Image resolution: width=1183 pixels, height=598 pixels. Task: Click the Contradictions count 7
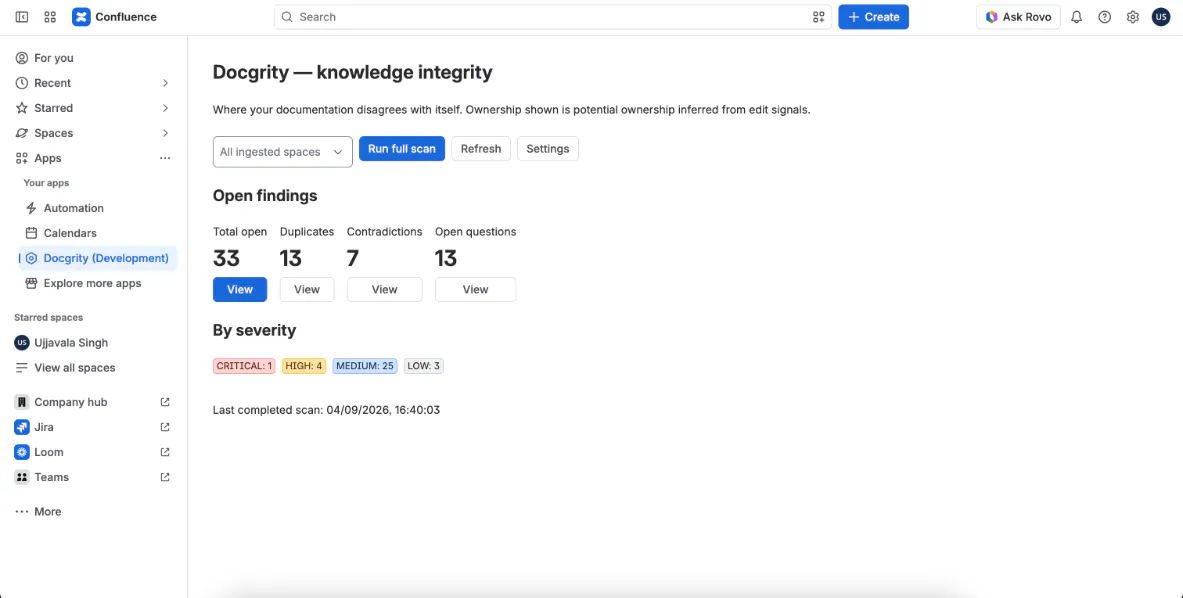pos(352,259)
